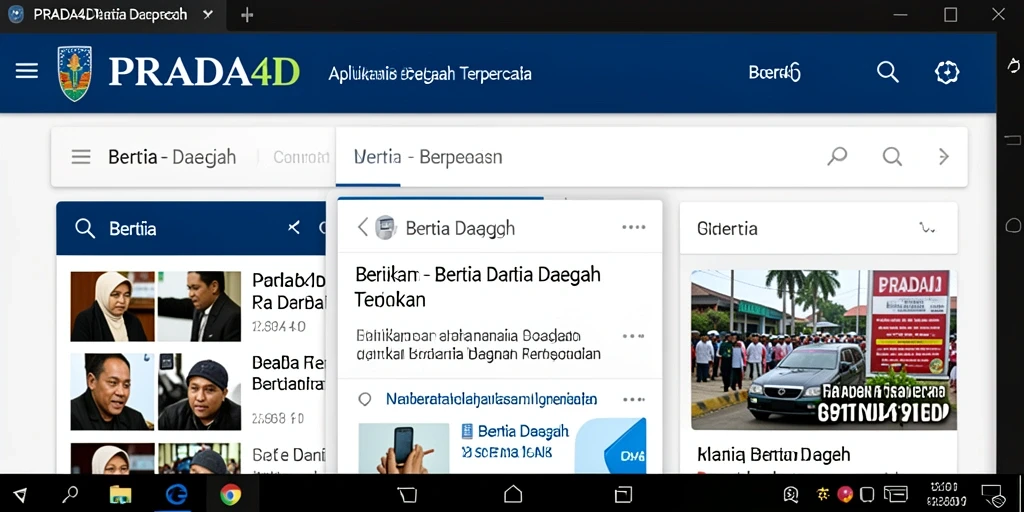Click the Bertia Daegah card title
Image resolution: width=1024 pixels, height=512 pixels.
(x=523, y=431)
